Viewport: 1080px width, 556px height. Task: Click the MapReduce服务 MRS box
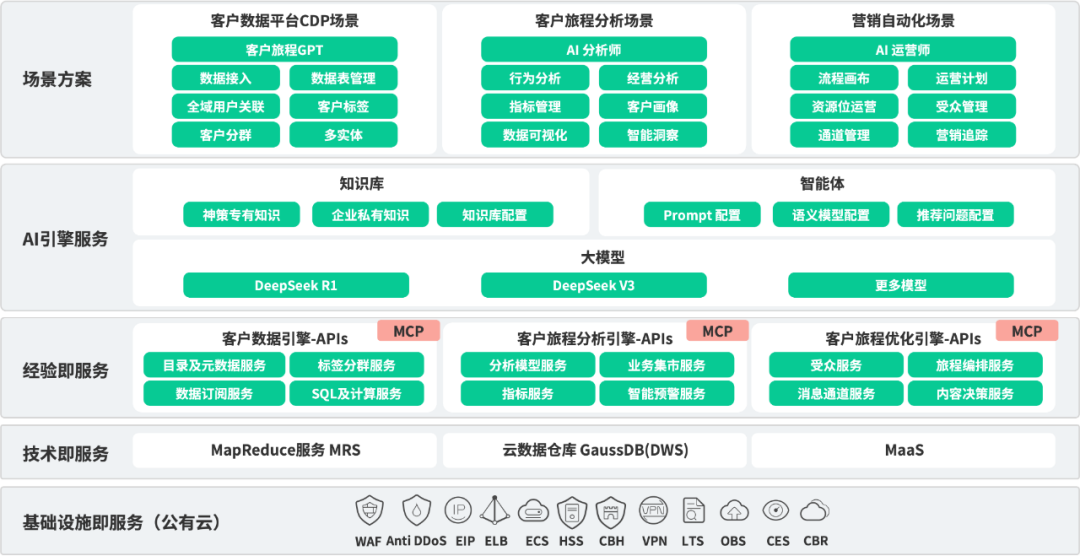[x=284, y=451]
